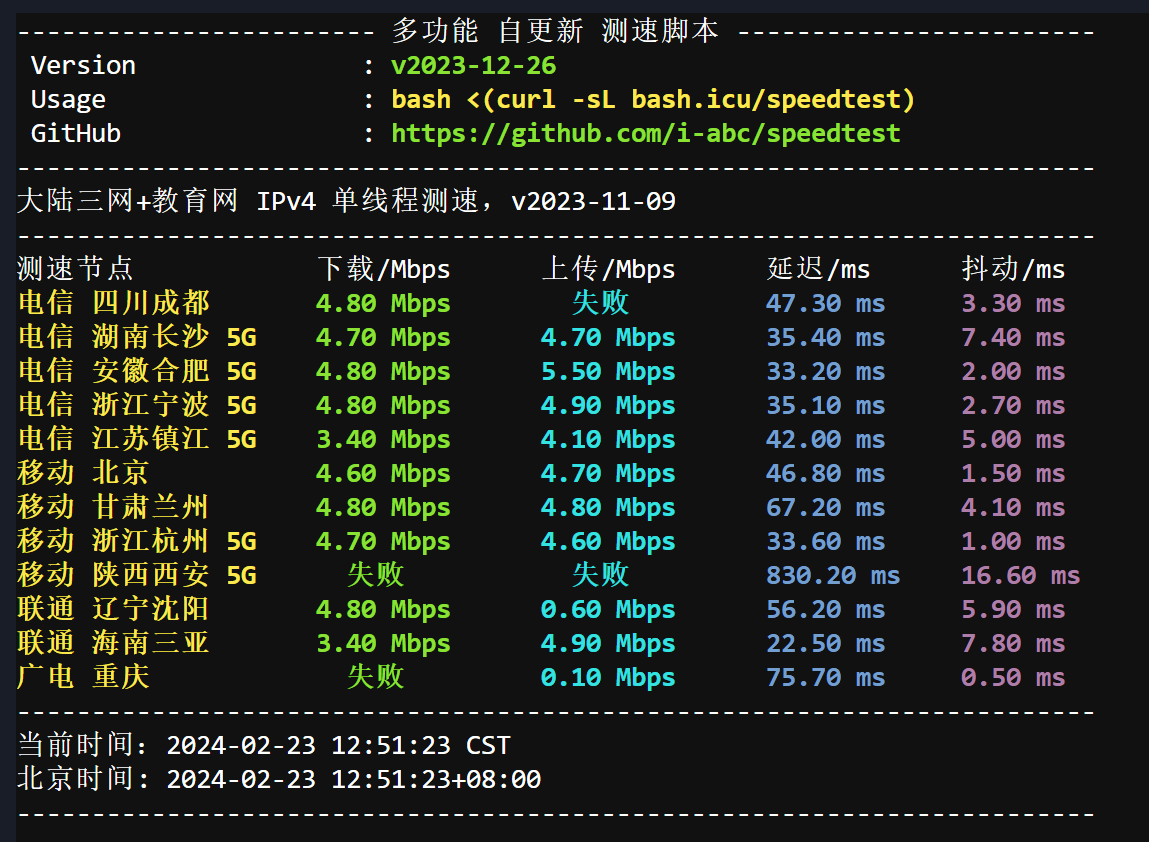Click jitter 2.70 ms for 浙江宁波
1149x842 pixels.
point(1013,405)
